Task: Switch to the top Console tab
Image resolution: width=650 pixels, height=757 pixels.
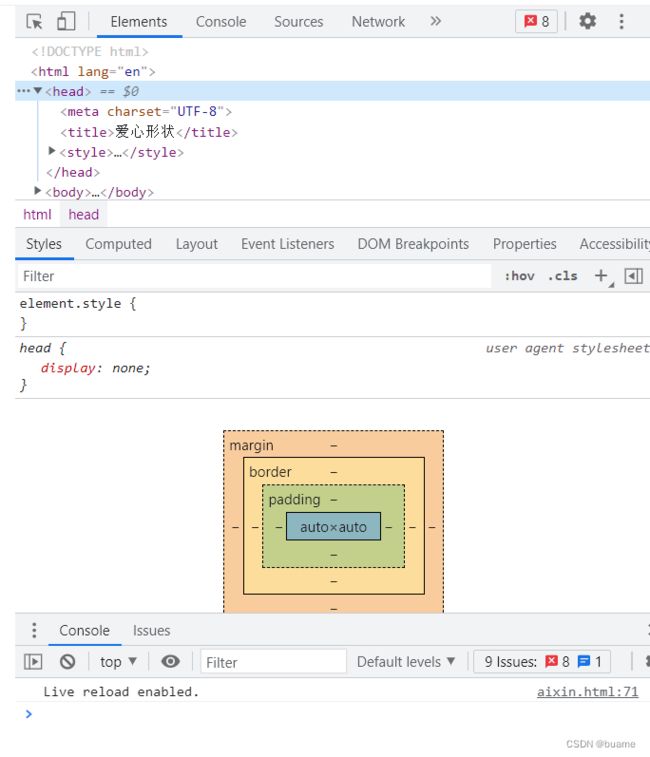Action: (x=221, y=22)
